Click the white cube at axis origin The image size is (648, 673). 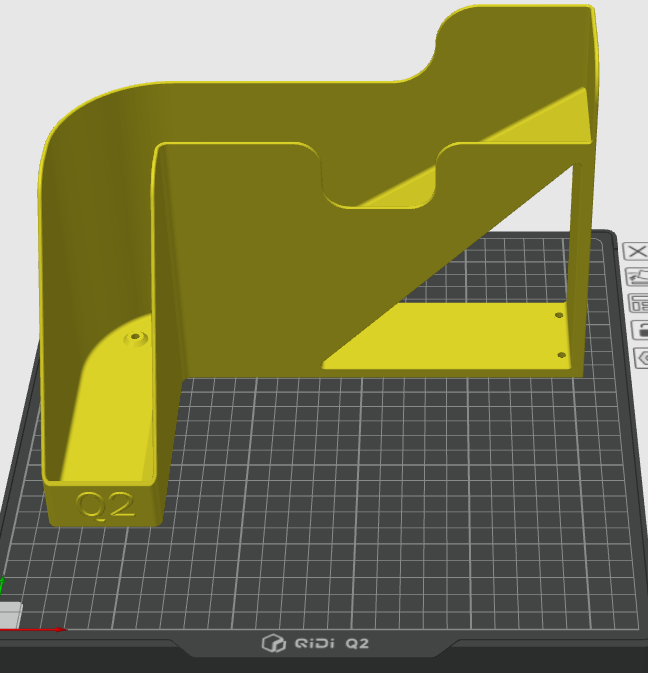tap(10, 615)
